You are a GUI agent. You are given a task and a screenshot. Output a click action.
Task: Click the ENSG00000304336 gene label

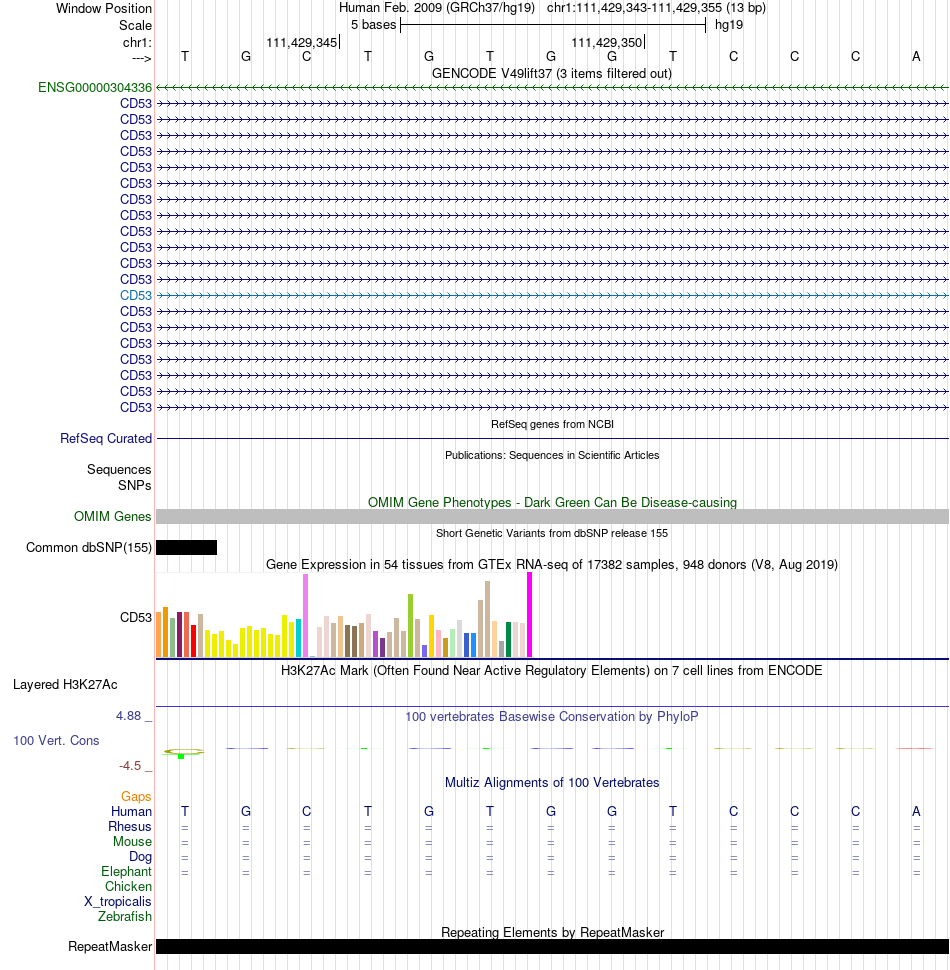(x=95, y=87)
